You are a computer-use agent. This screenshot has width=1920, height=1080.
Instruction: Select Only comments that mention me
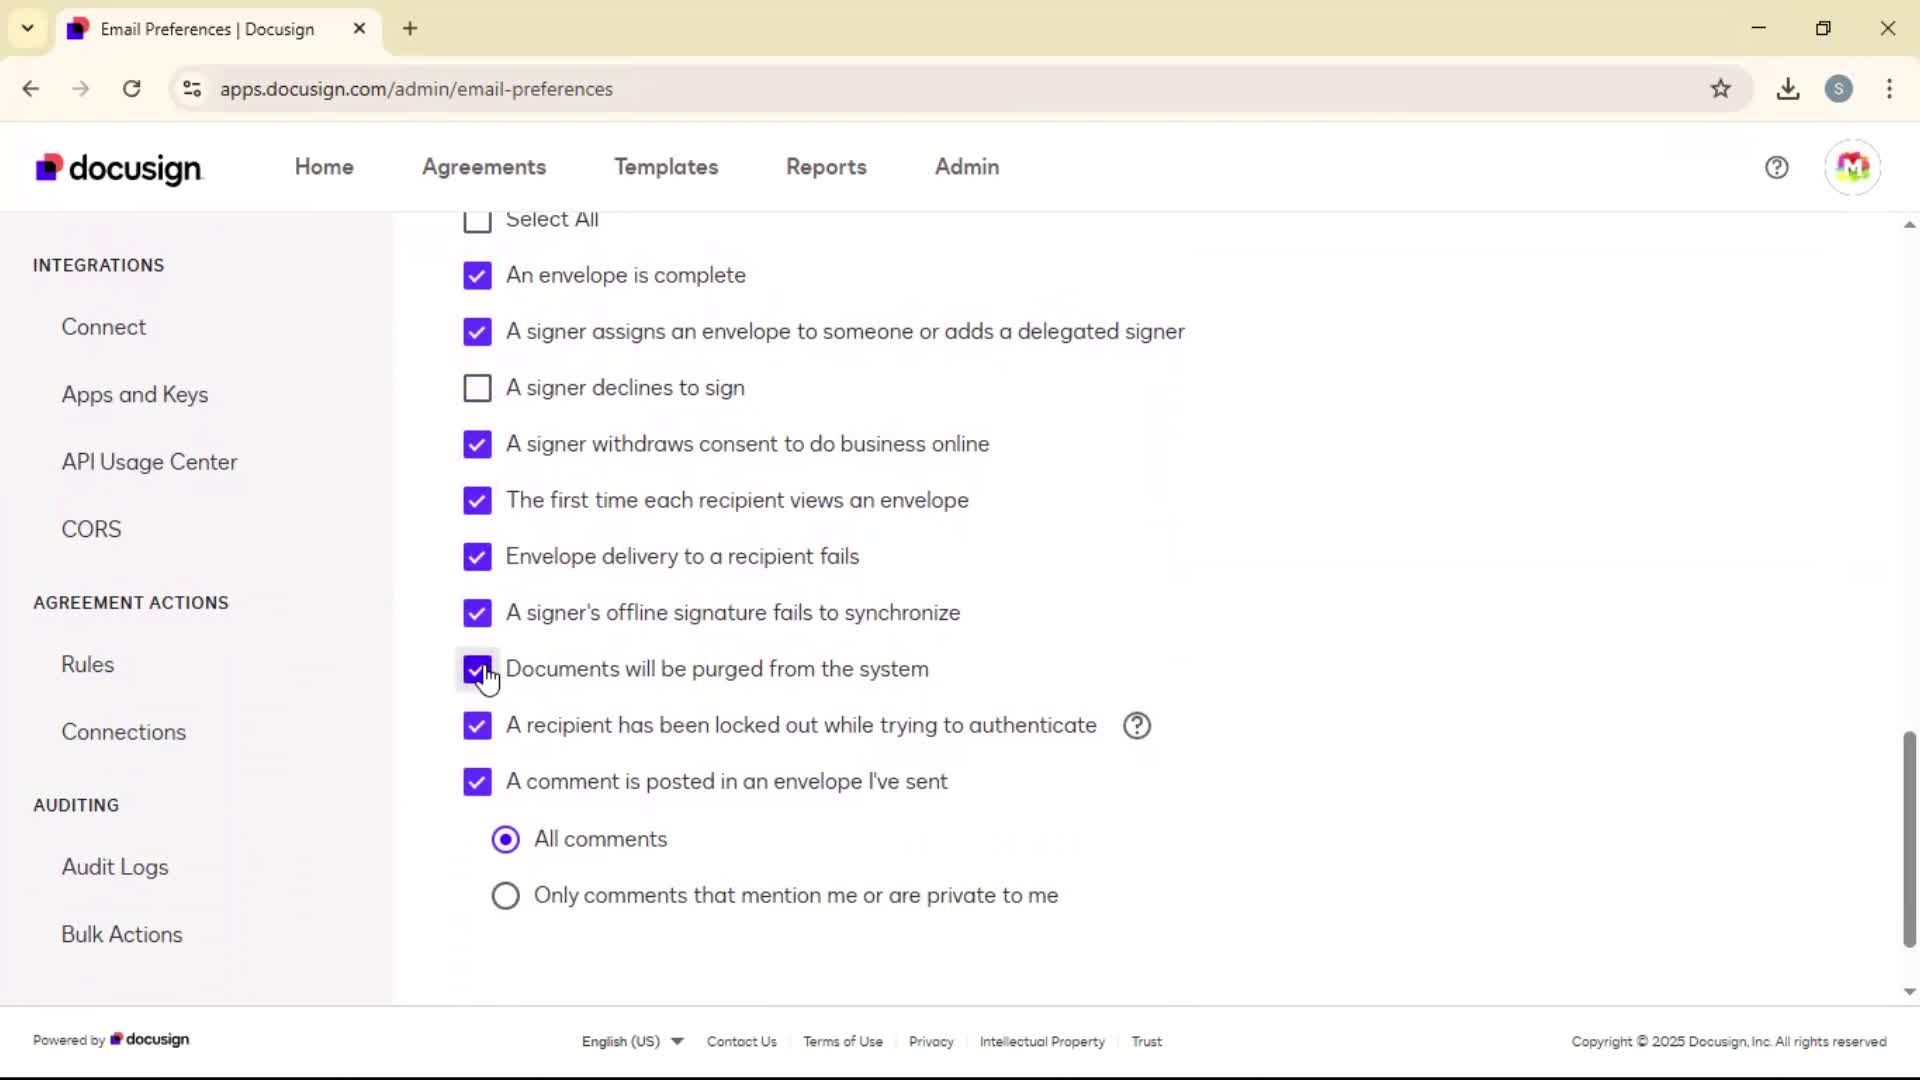click(505, 895)
